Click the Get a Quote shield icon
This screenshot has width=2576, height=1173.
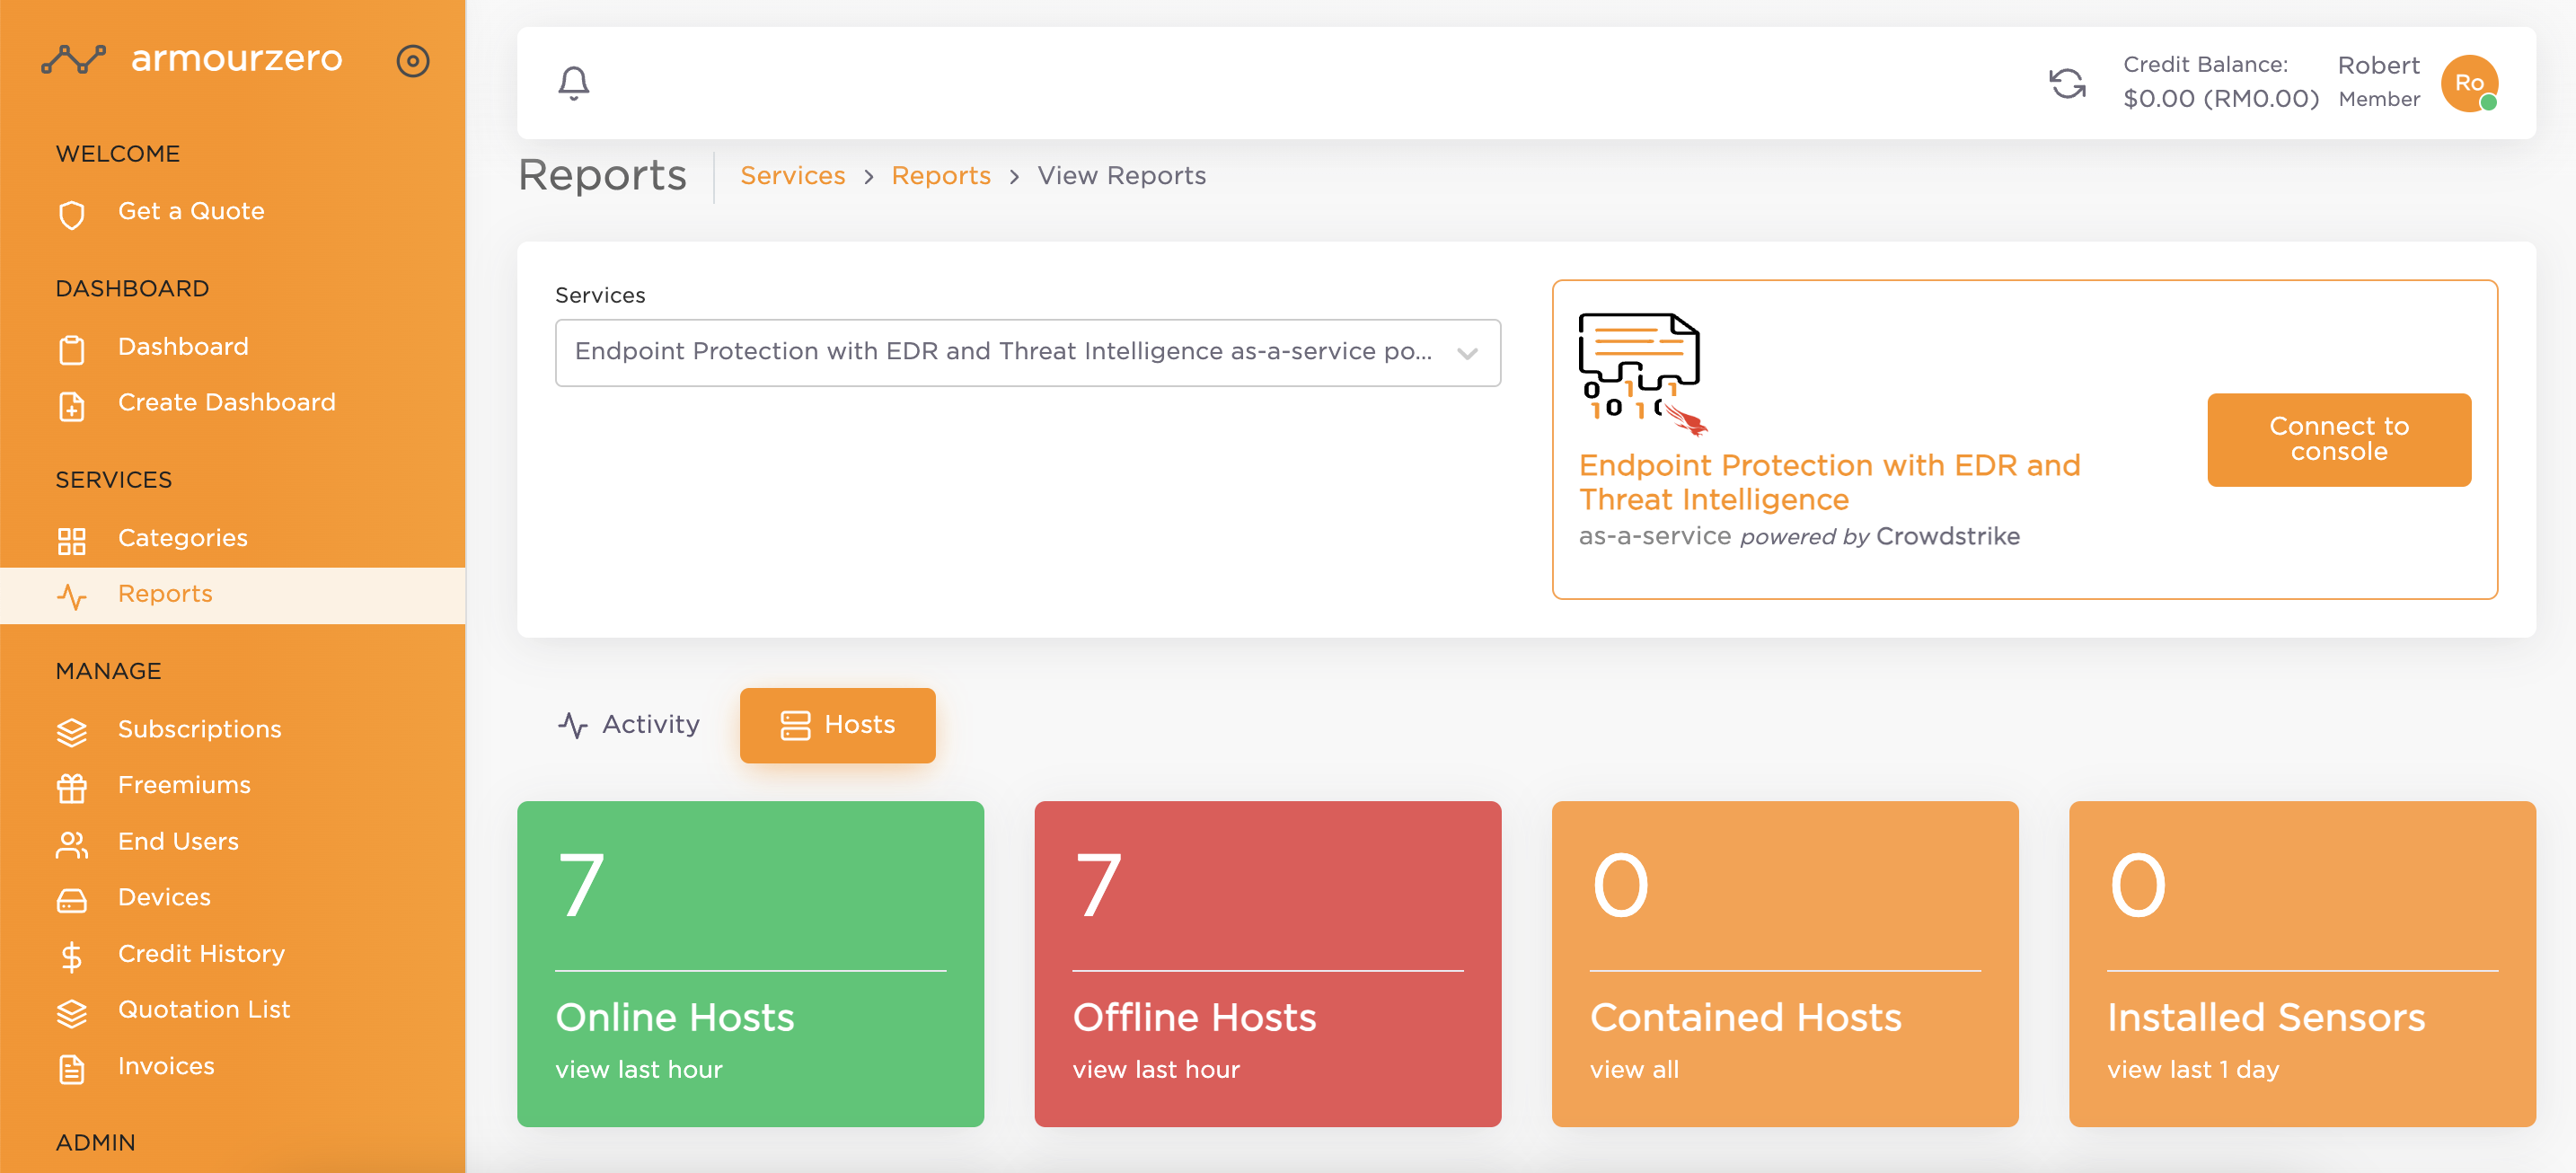72,214
